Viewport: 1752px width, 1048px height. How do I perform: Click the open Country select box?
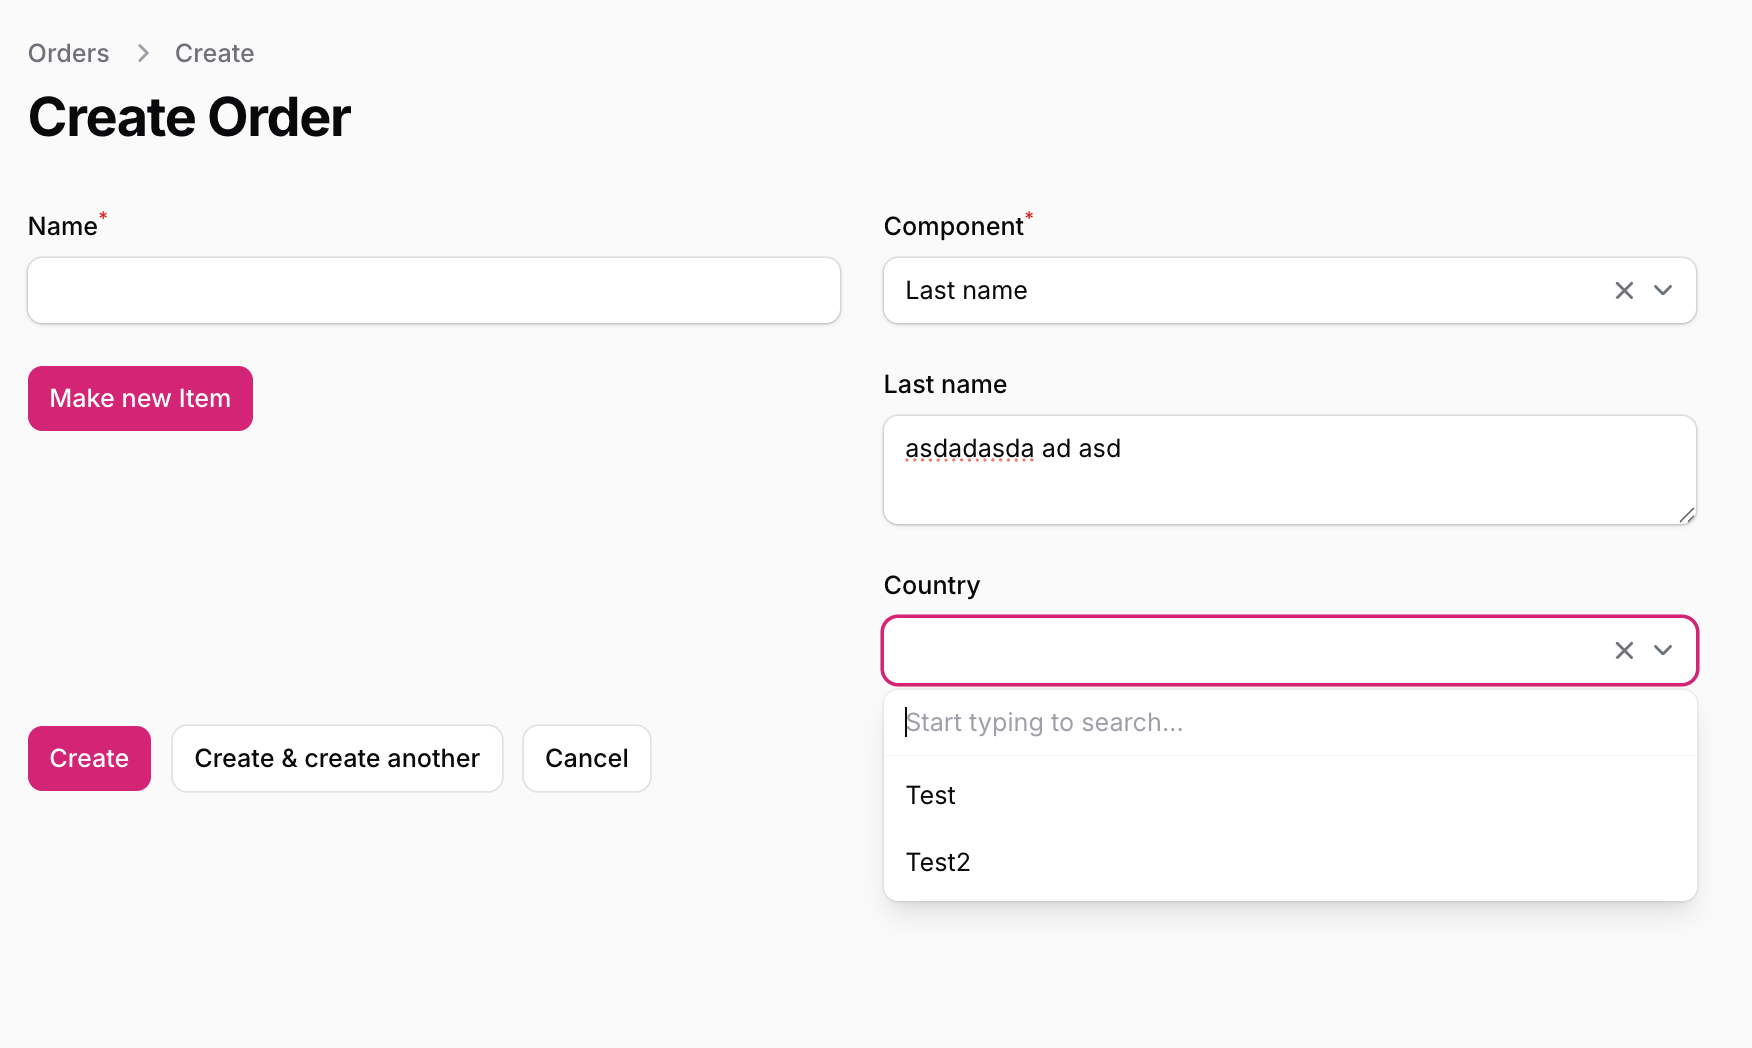point(1240,650)
